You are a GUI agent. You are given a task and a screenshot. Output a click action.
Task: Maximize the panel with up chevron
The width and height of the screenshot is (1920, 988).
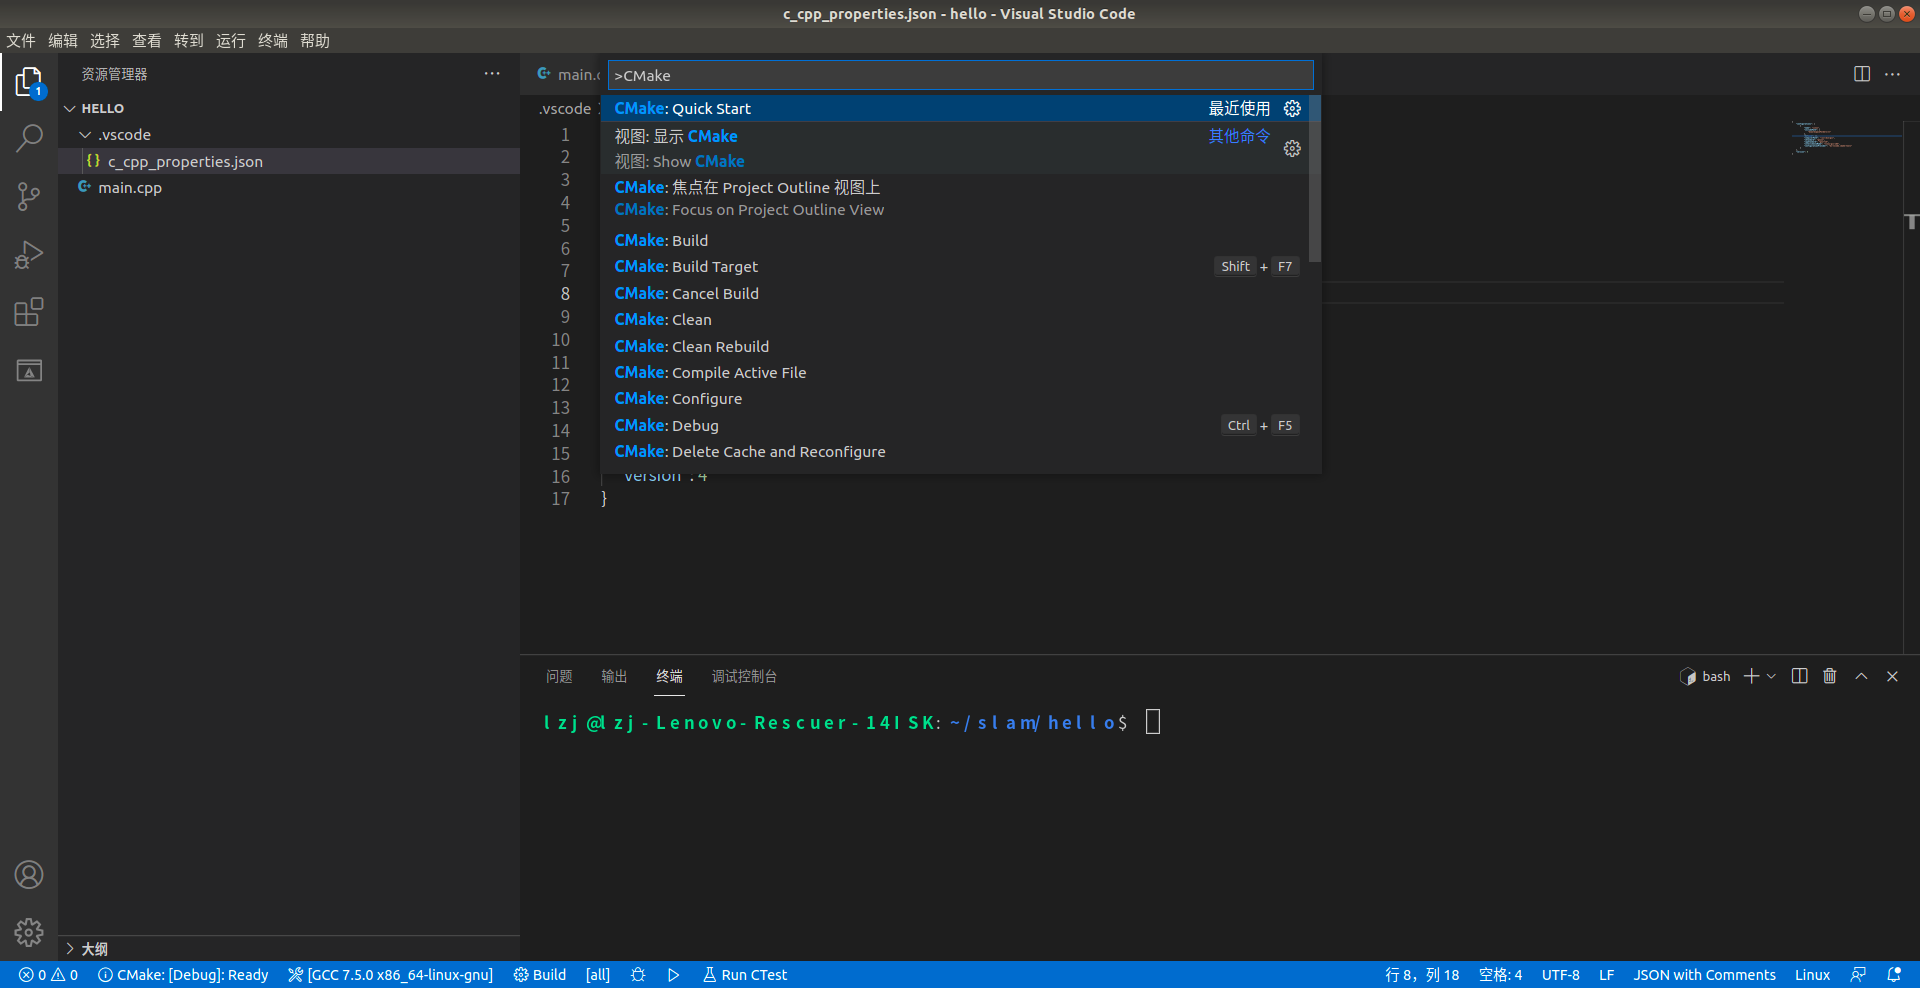coord(1861,676)
